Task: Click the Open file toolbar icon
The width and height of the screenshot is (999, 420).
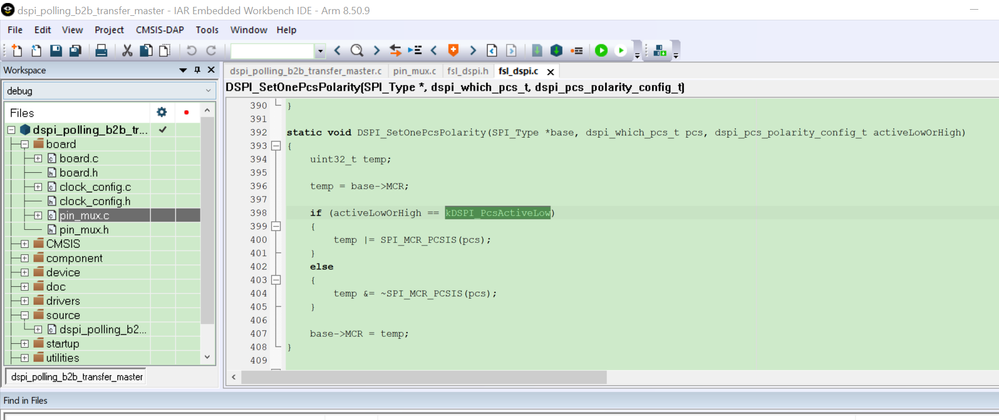Action: [x=36, y=50]
